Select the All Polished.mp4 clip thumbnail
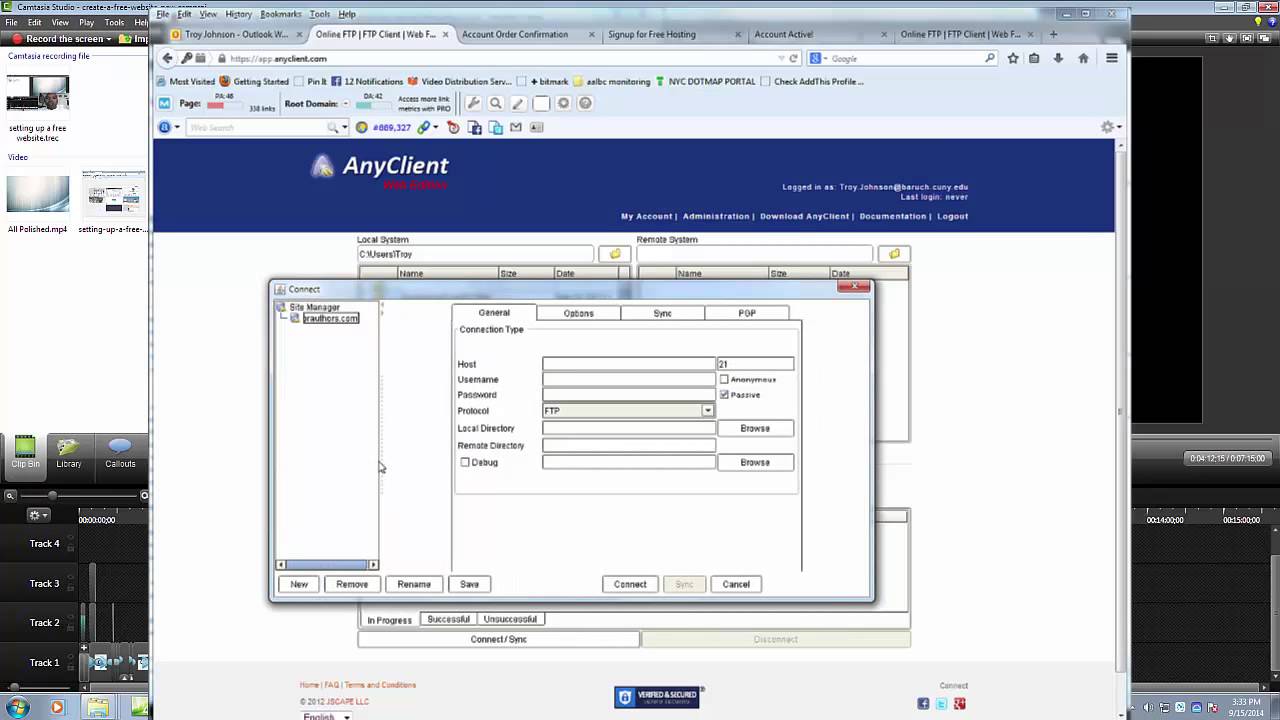The height and width of the screenshot is (720, 1280). 38,194
